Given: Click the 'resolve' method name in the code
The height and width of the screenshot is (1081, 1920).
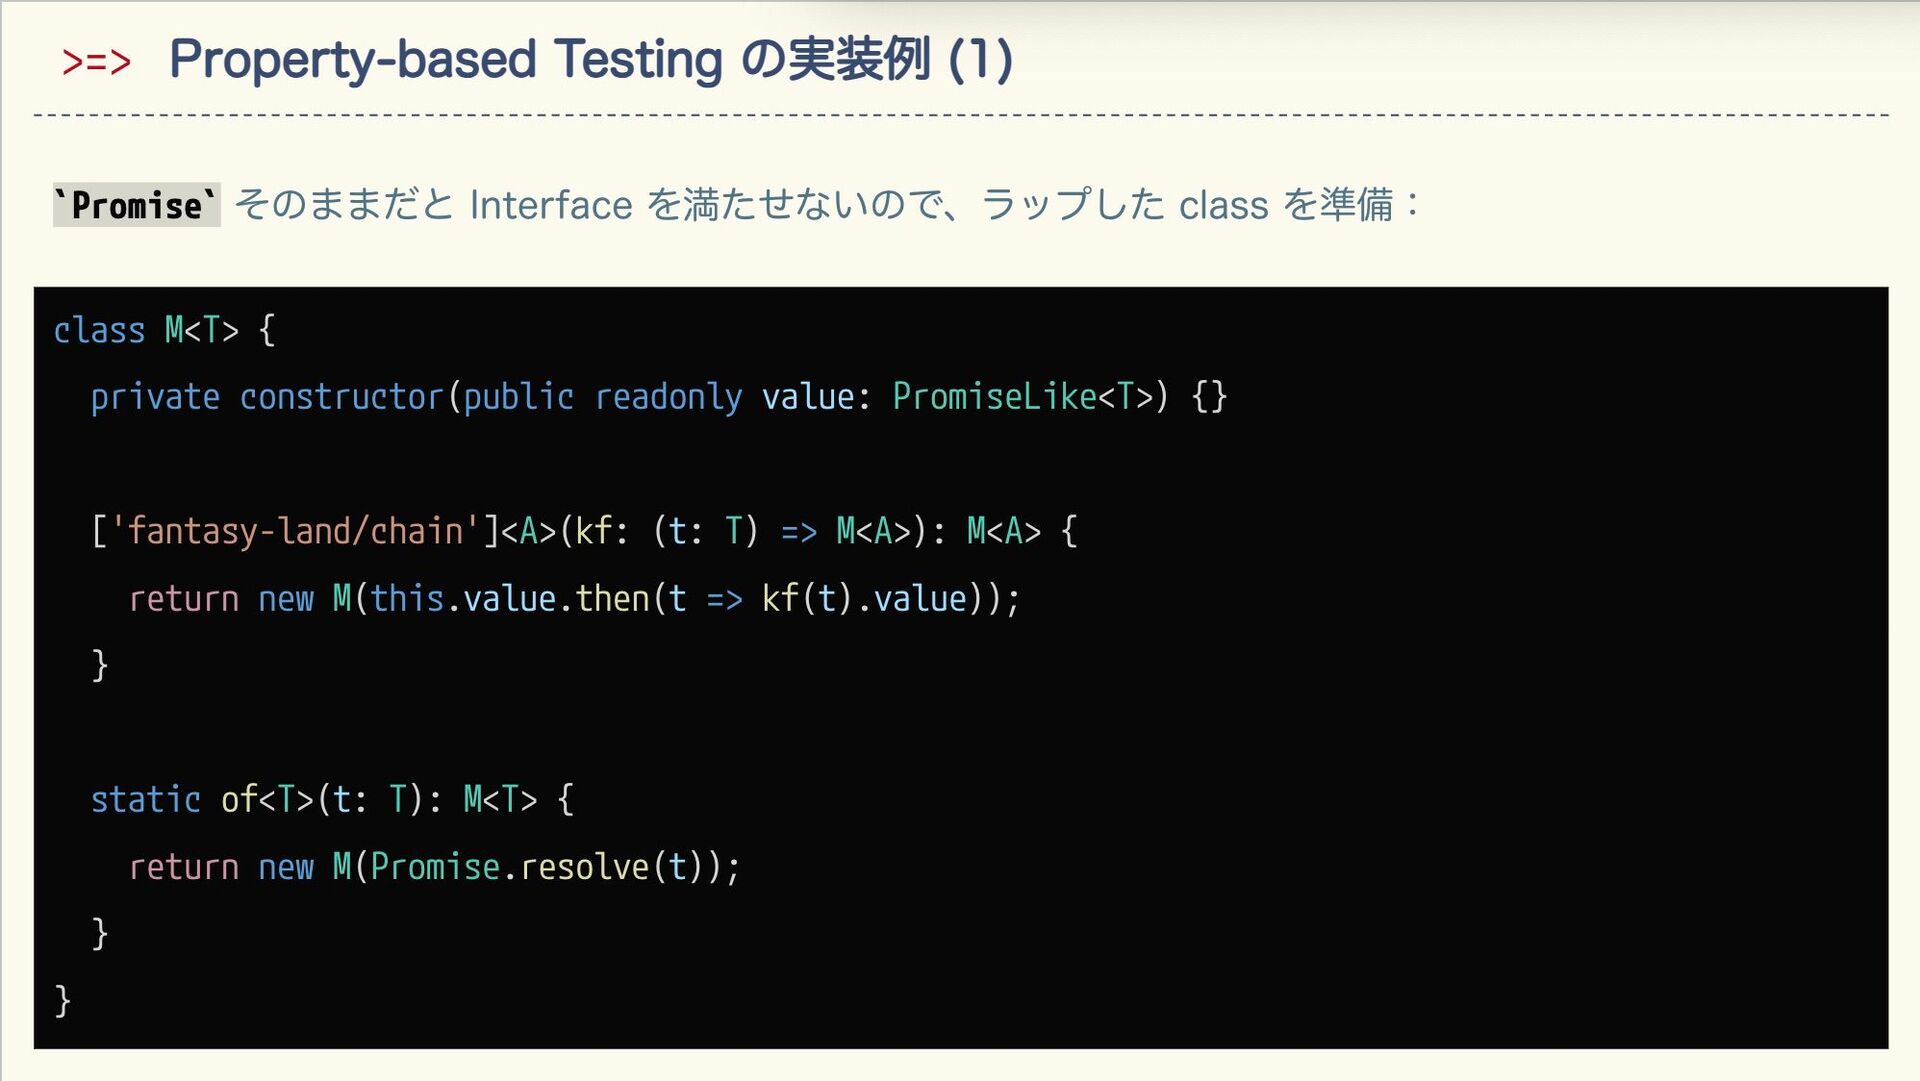Looking at the screenshot, I should (584, 867).
